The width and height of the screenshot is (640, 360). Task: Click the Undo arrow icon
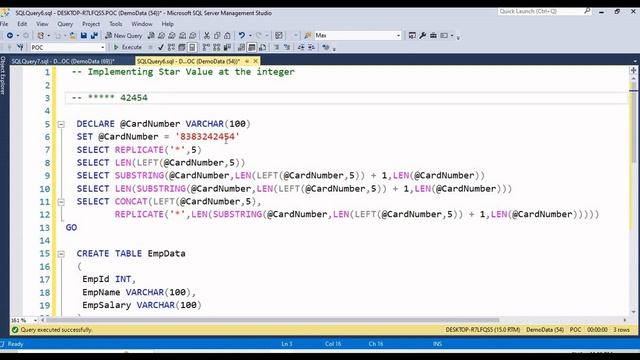pos(242,36)
